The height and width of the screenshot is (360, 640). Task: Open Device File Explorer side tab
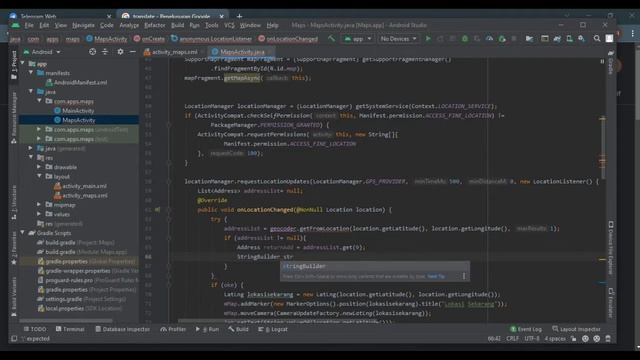(611, 248)
